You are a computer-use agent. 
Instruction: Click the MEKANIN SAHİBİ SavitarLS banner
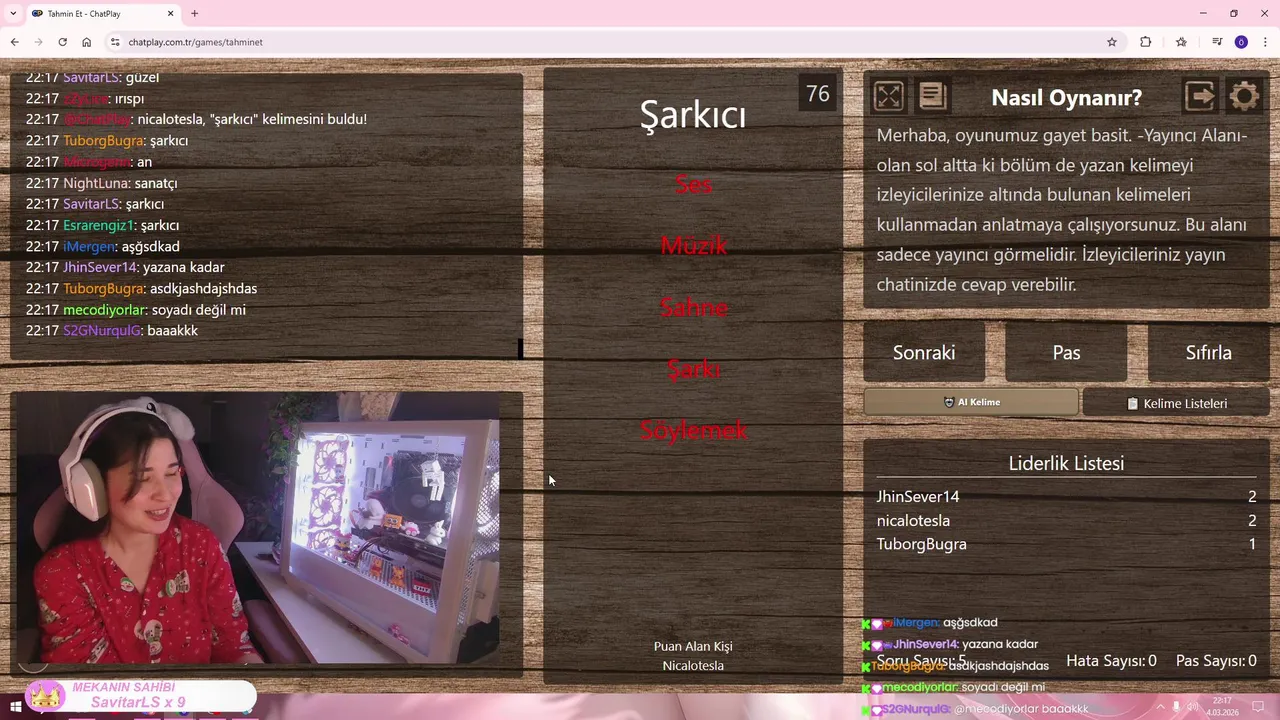[x=140, y=695]
